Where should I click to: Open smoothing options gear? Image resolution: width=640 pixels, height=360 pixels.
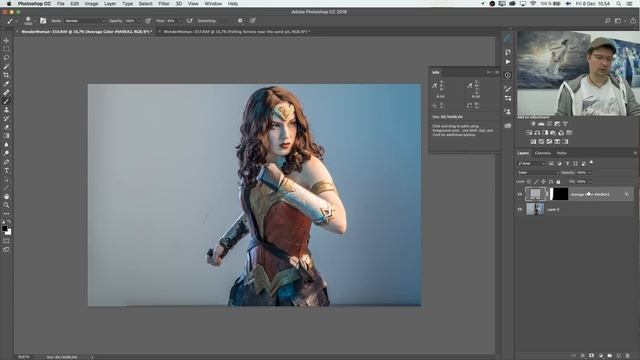point(240,20)
